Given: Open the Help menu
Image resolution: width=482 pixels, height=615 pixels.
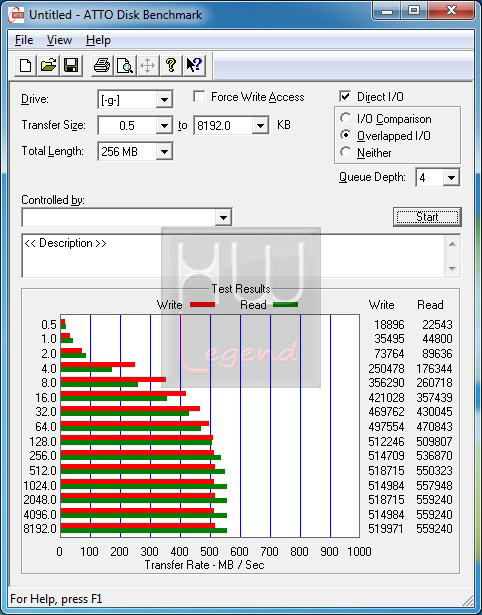Looking at the screenshot, I should coord(98,40).
